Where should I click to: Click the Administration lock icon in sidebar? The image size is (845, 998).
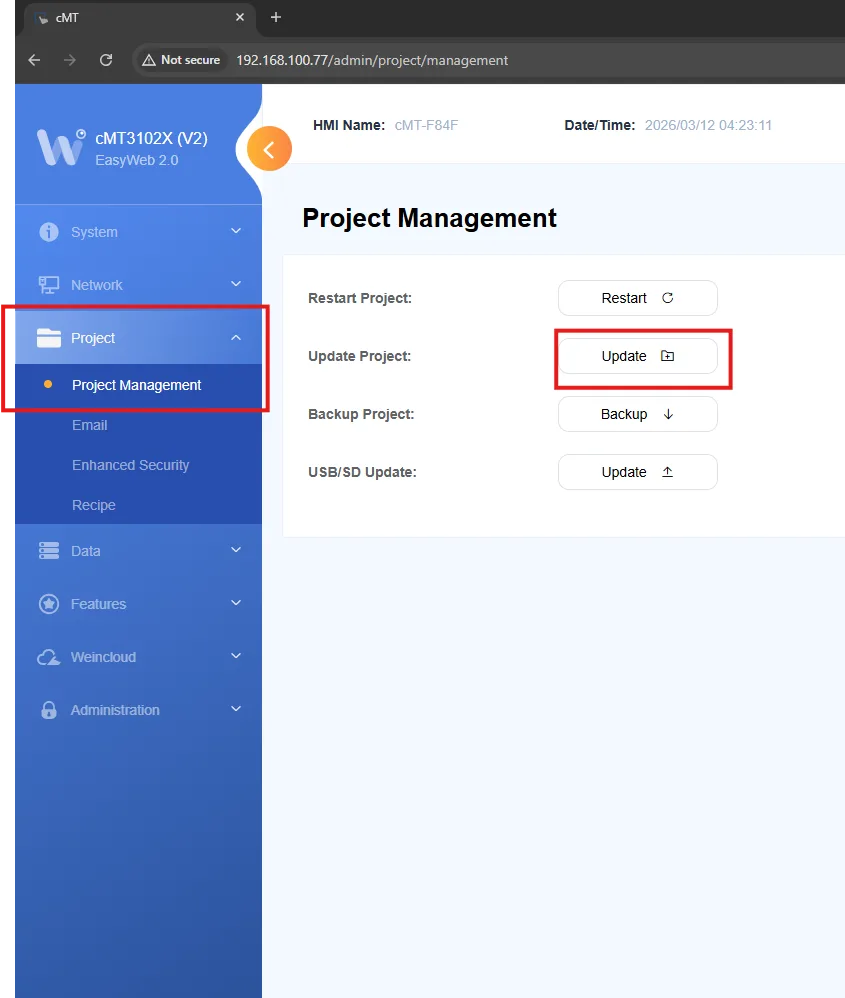click(x=49, y=710)
